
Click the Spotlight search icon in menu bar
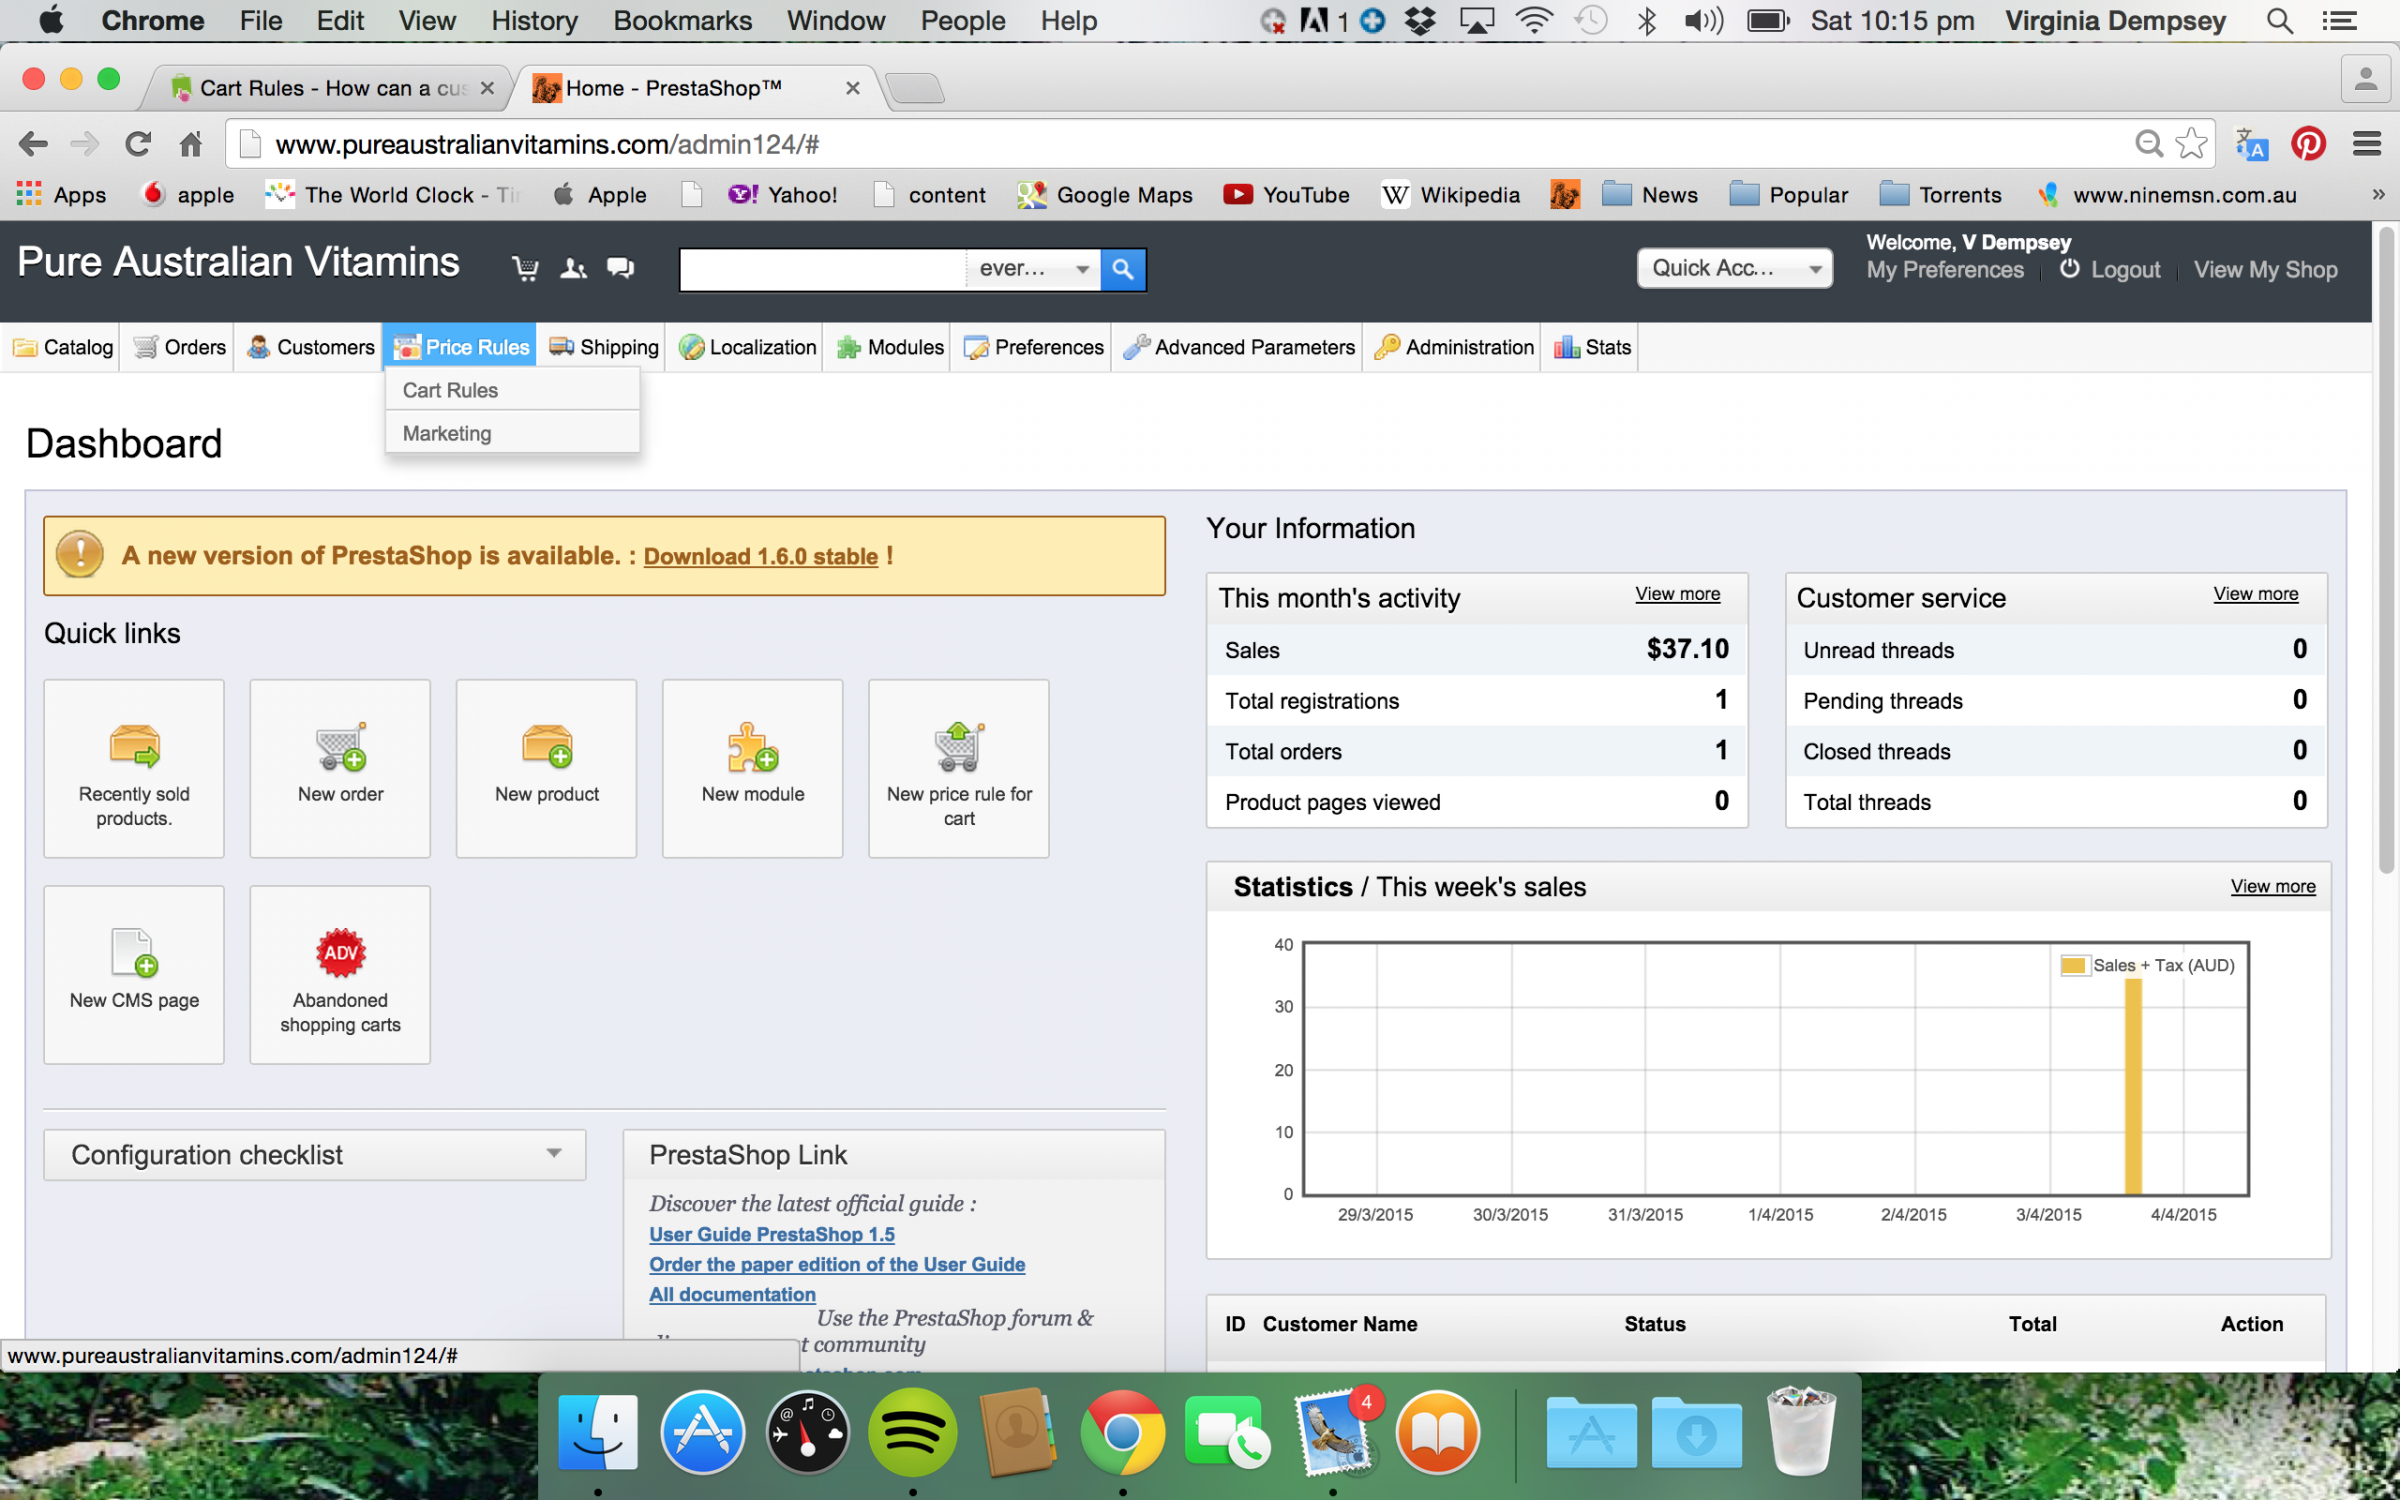(2280, 21)
